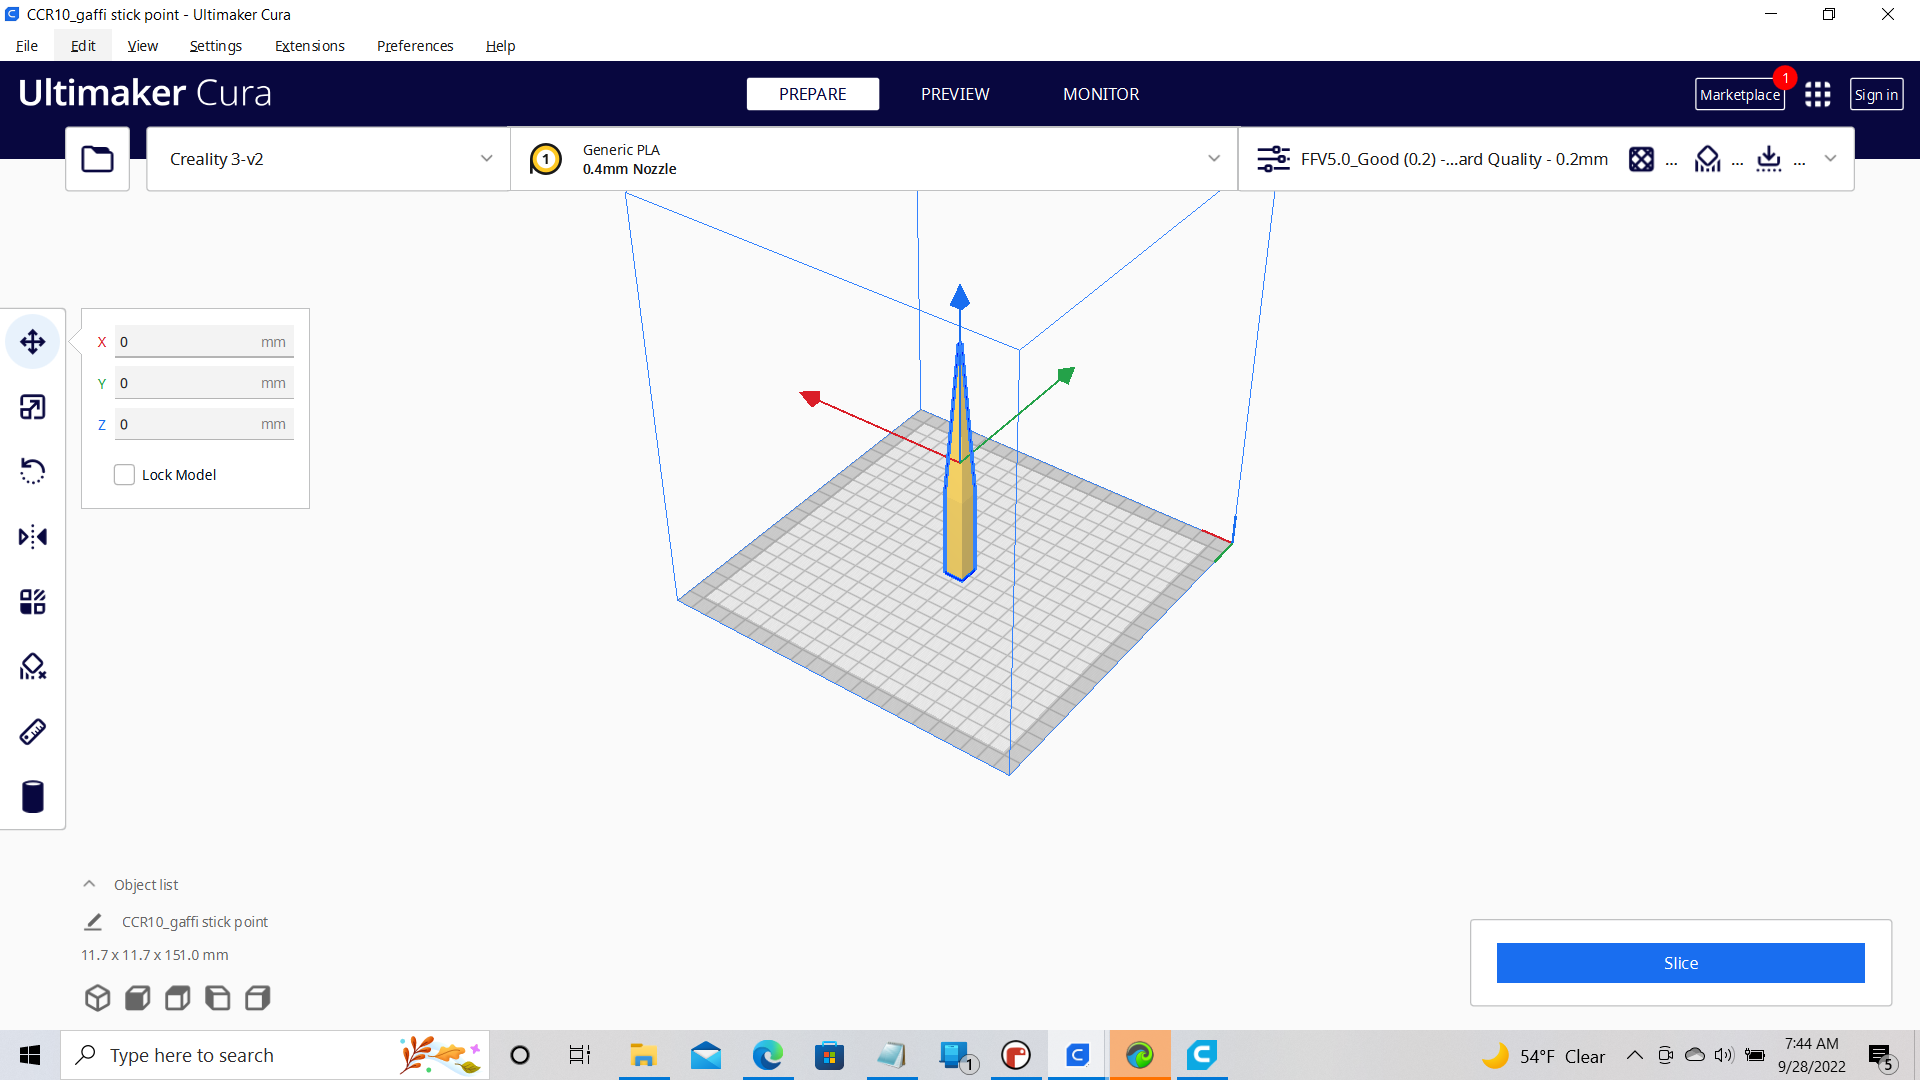Open file folder icon

(x=97, y=159)
